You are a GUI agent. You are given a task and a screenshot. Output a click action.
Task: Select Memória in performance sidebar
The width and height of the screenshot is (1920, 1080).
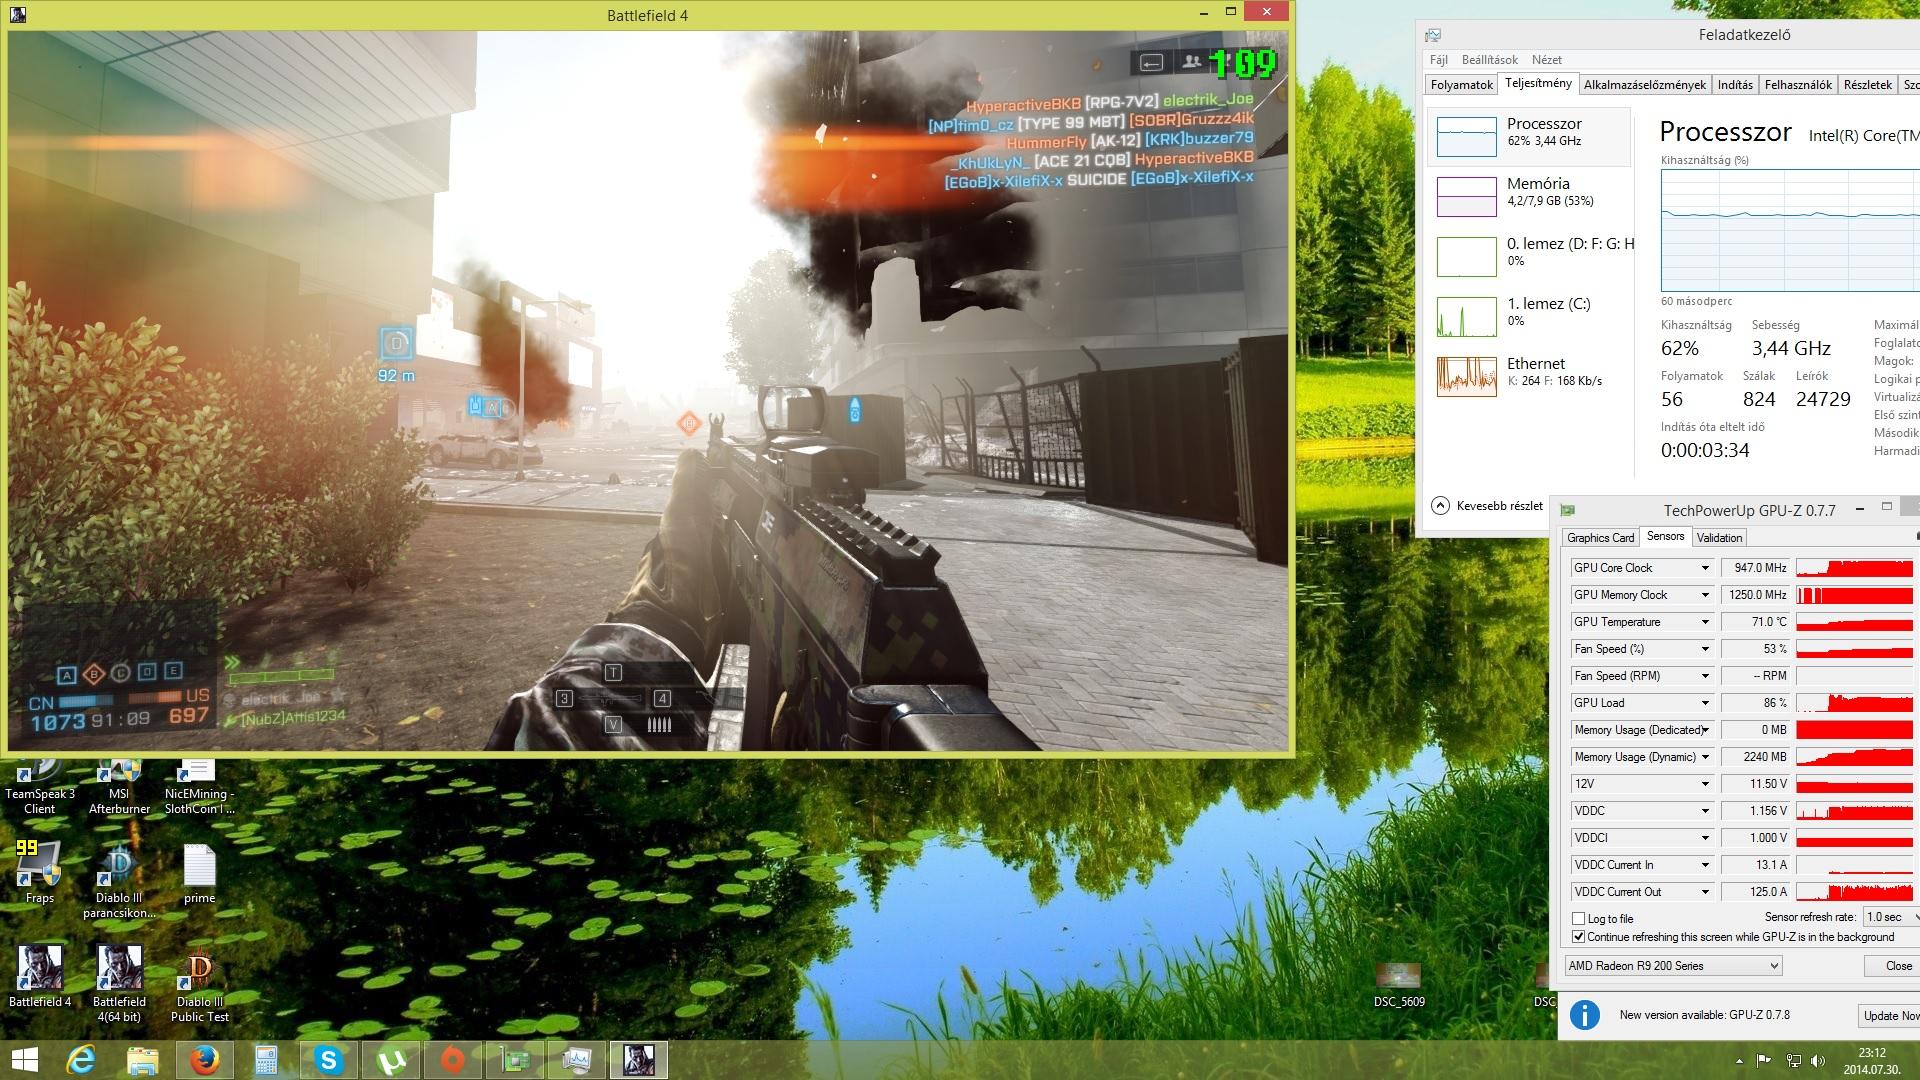[1530, 196]
